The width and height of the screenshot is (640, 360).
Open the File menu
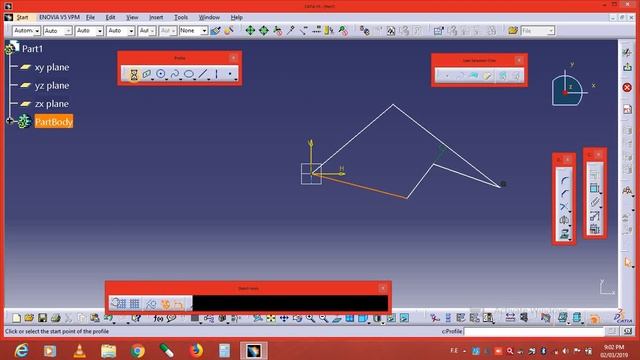tap(90, 18)
